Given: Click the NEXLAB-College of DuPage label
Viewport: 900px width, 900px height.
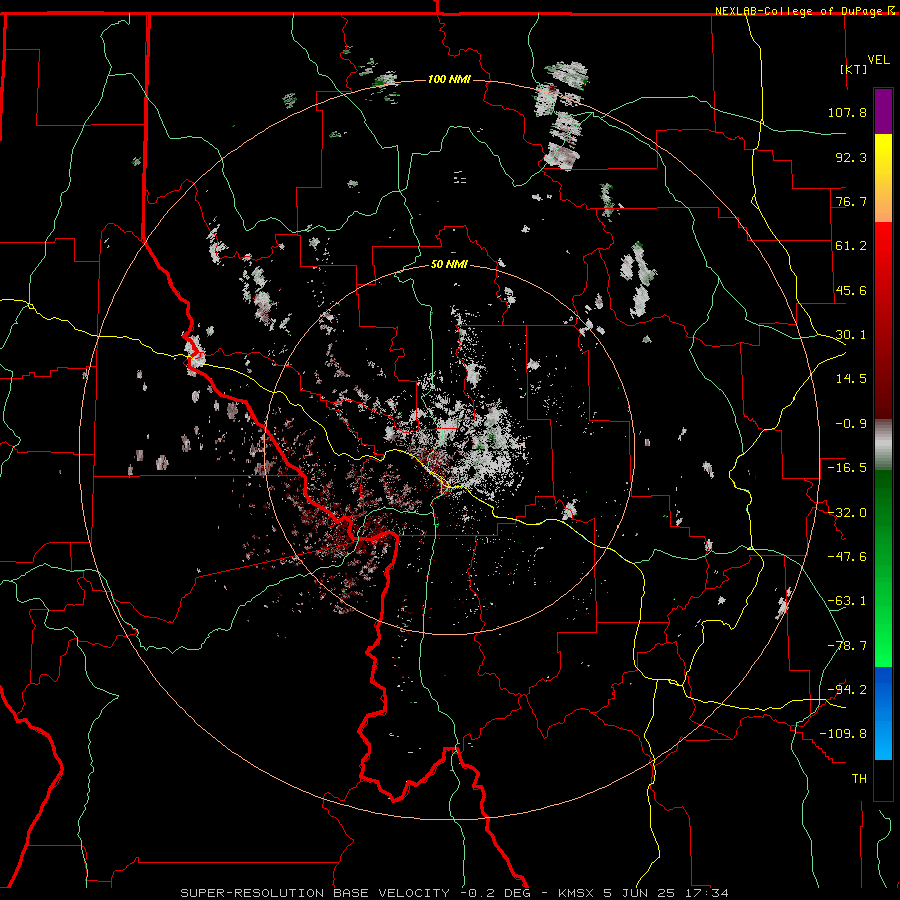Looking at the screenshot, I should point(798,11).
